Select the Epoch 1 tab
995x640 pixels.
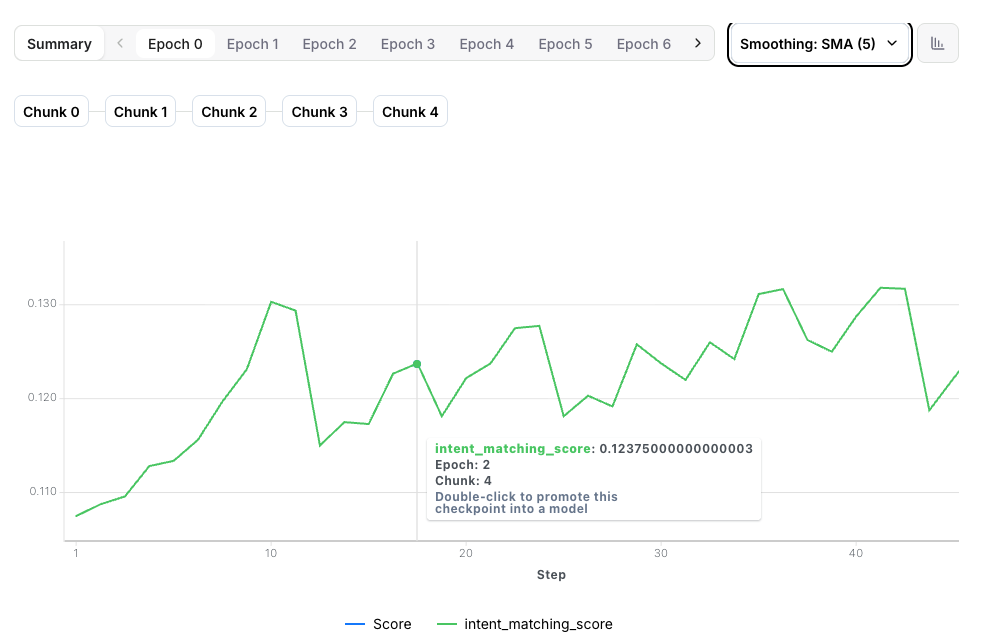pyautogui.click(x=252, y=43)
